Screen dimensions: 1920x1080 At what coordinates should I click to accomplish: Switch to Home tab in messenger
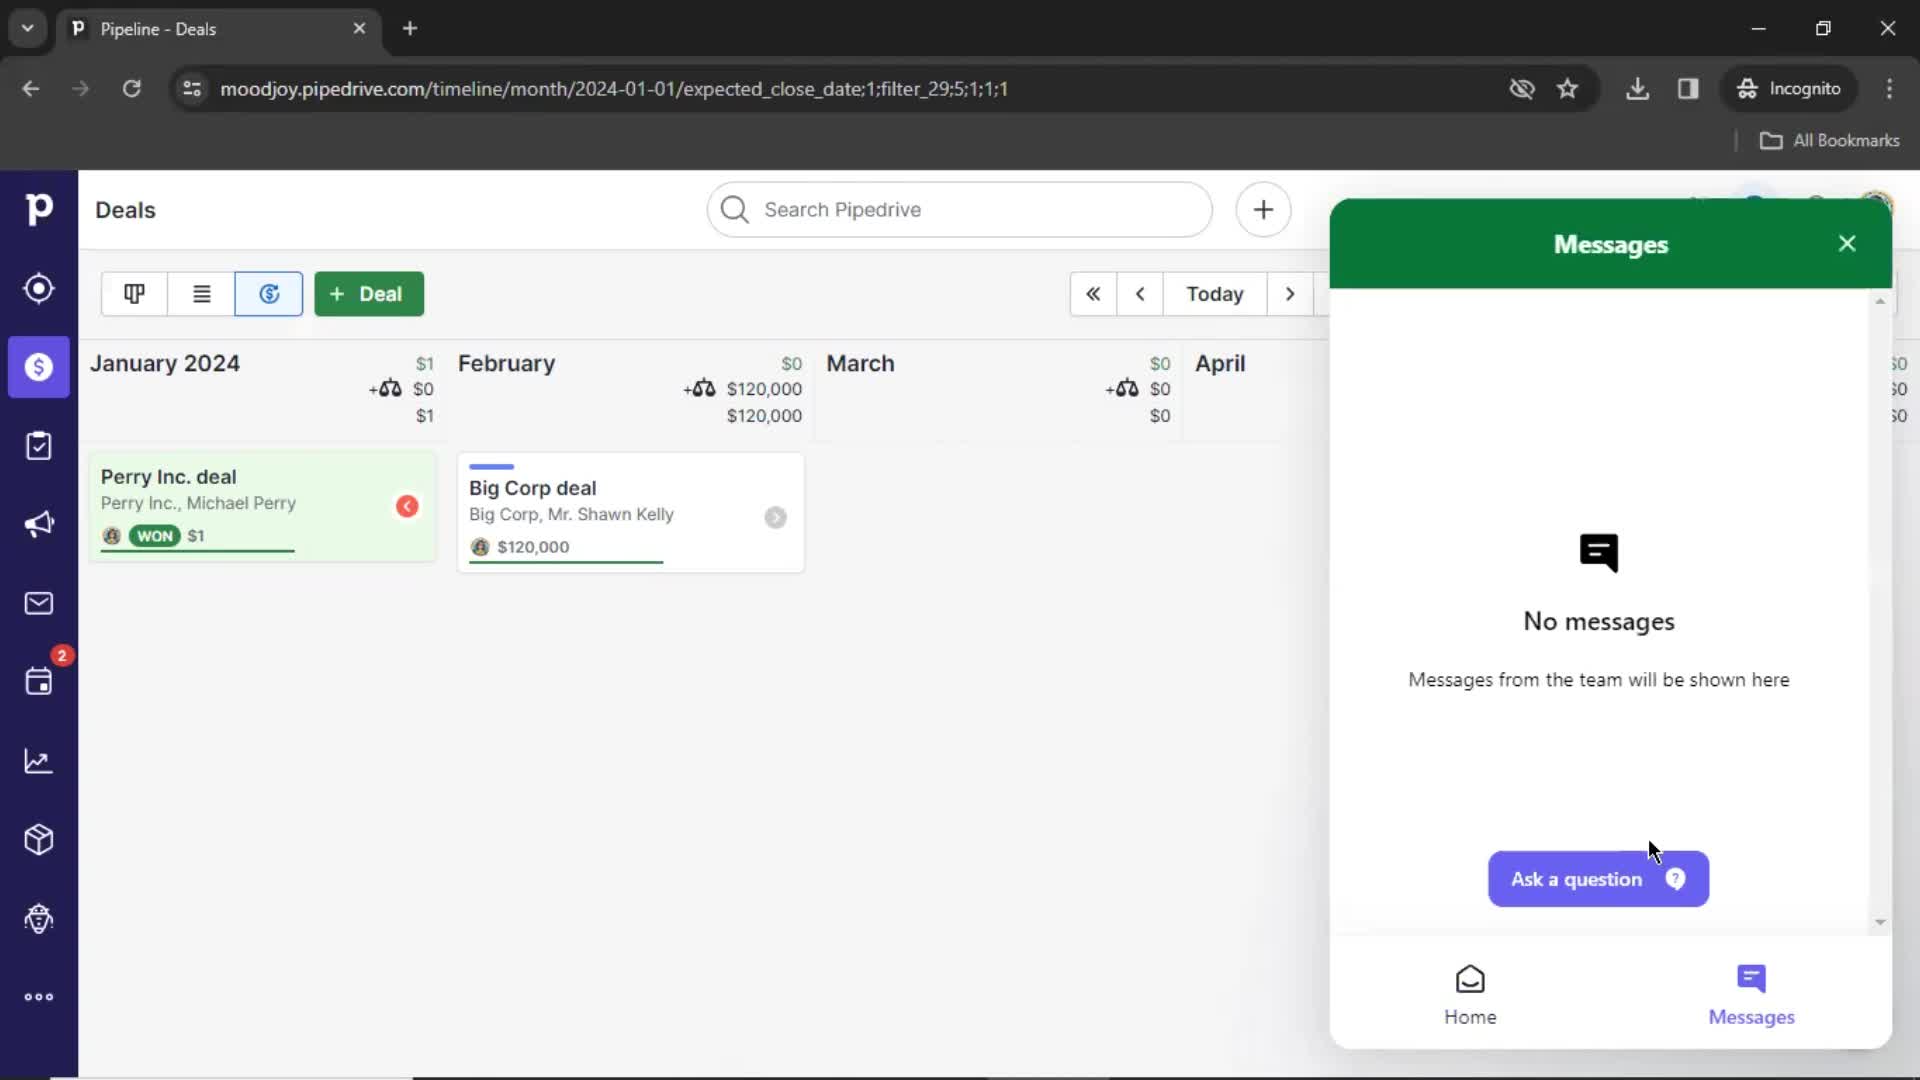point(1470,995)
